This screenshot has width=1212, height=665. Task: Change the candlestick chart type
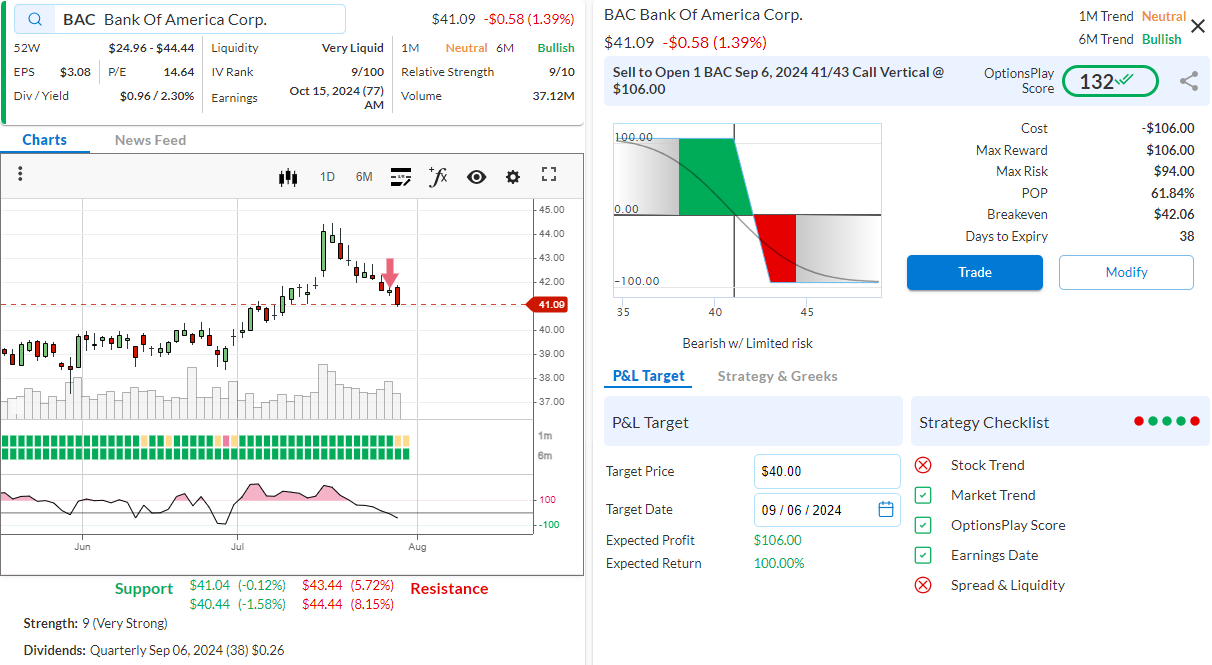pos(288,177)
